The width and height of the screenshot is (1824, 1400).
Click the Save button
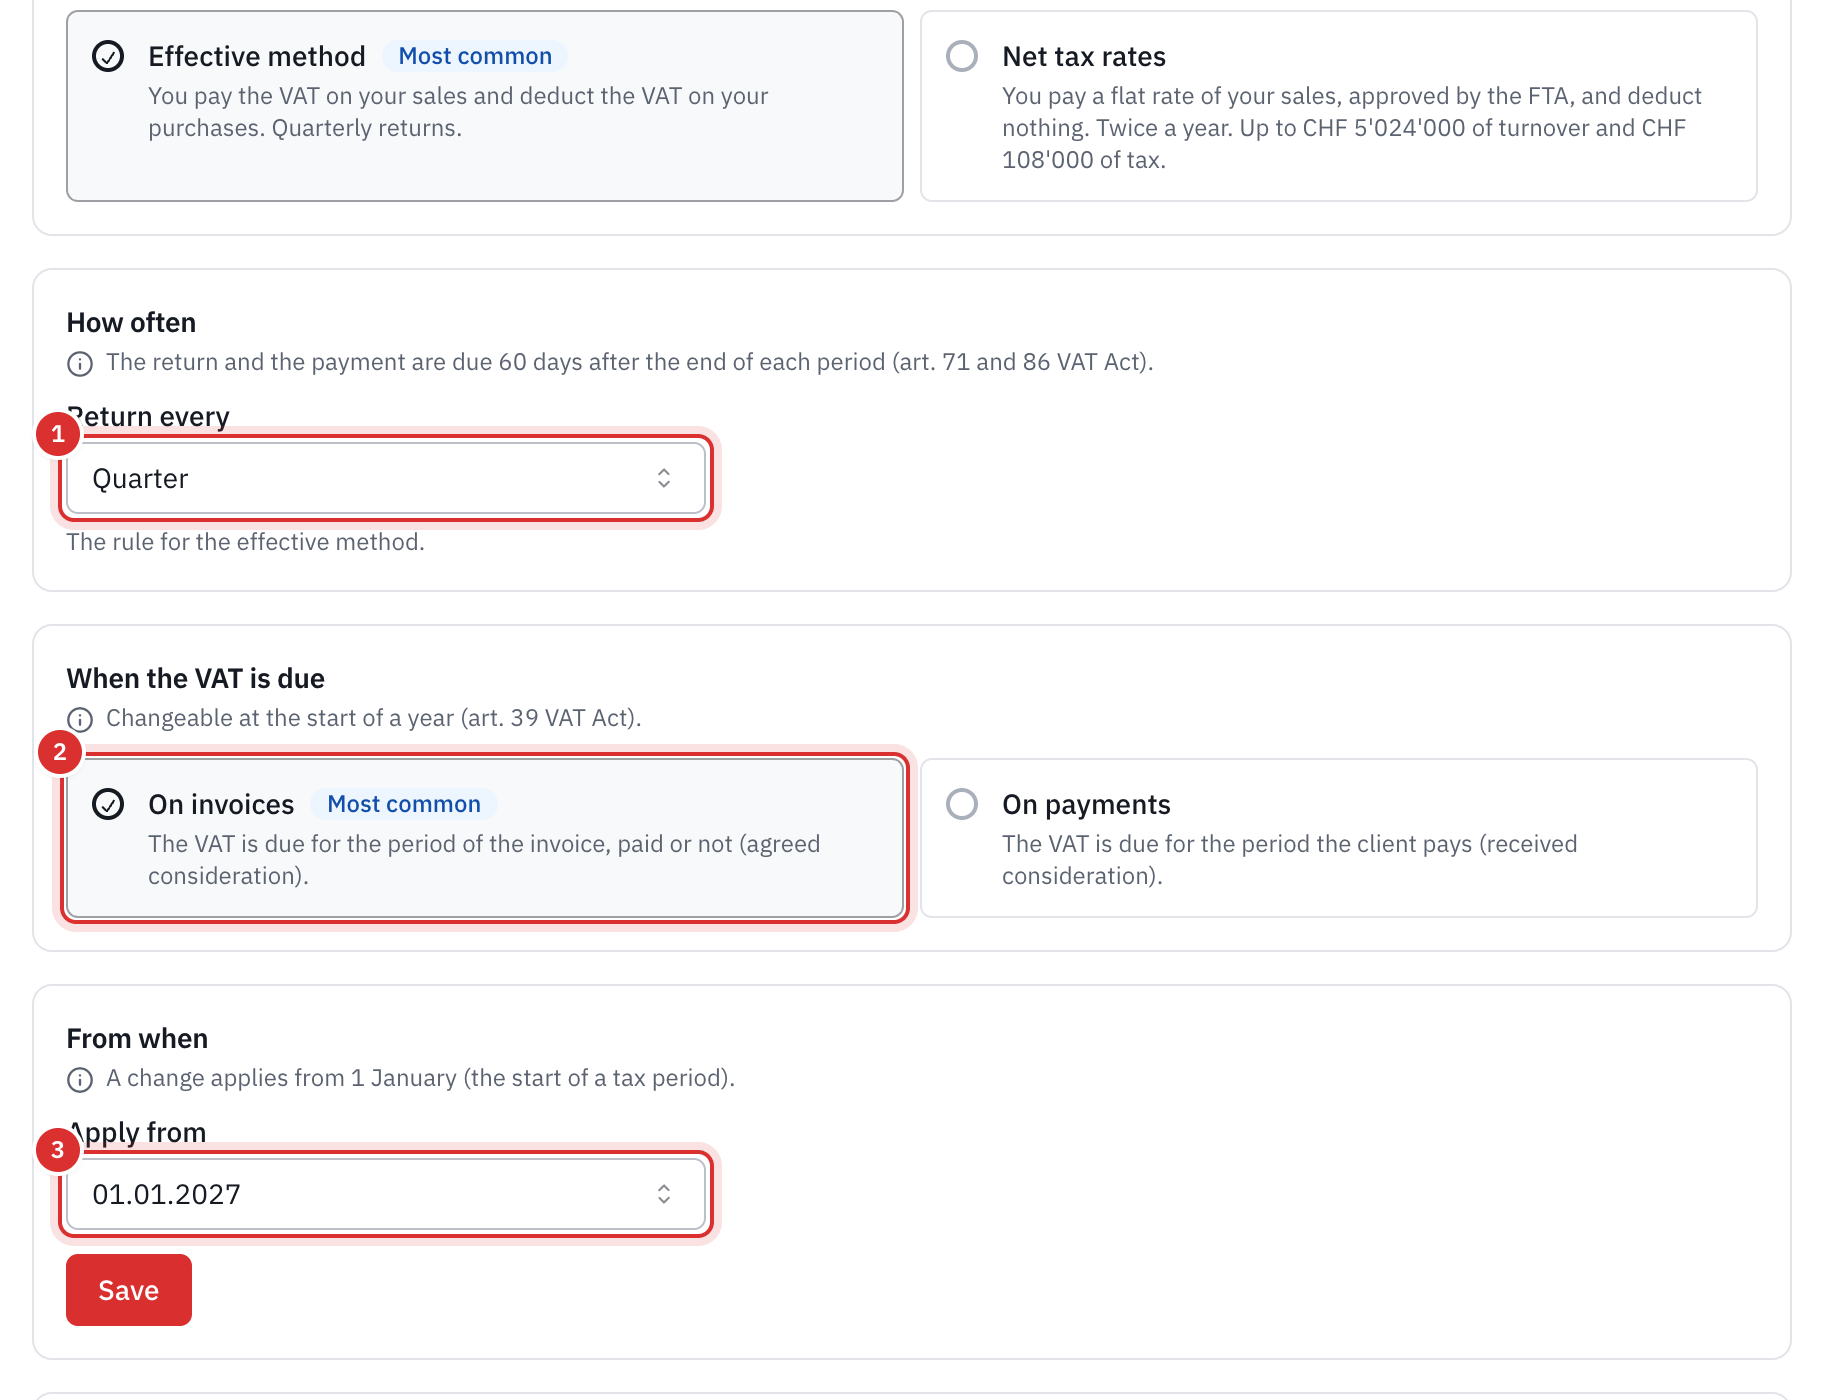point(129,1290)
